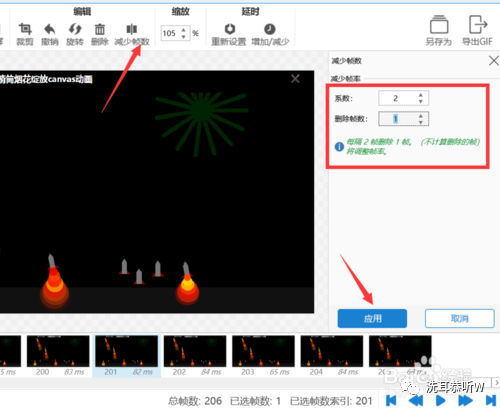Image resolution: width=500 pixels, height=409 pixels.
Task: Select frame 202 thumbnail
Action: (195, 351)
